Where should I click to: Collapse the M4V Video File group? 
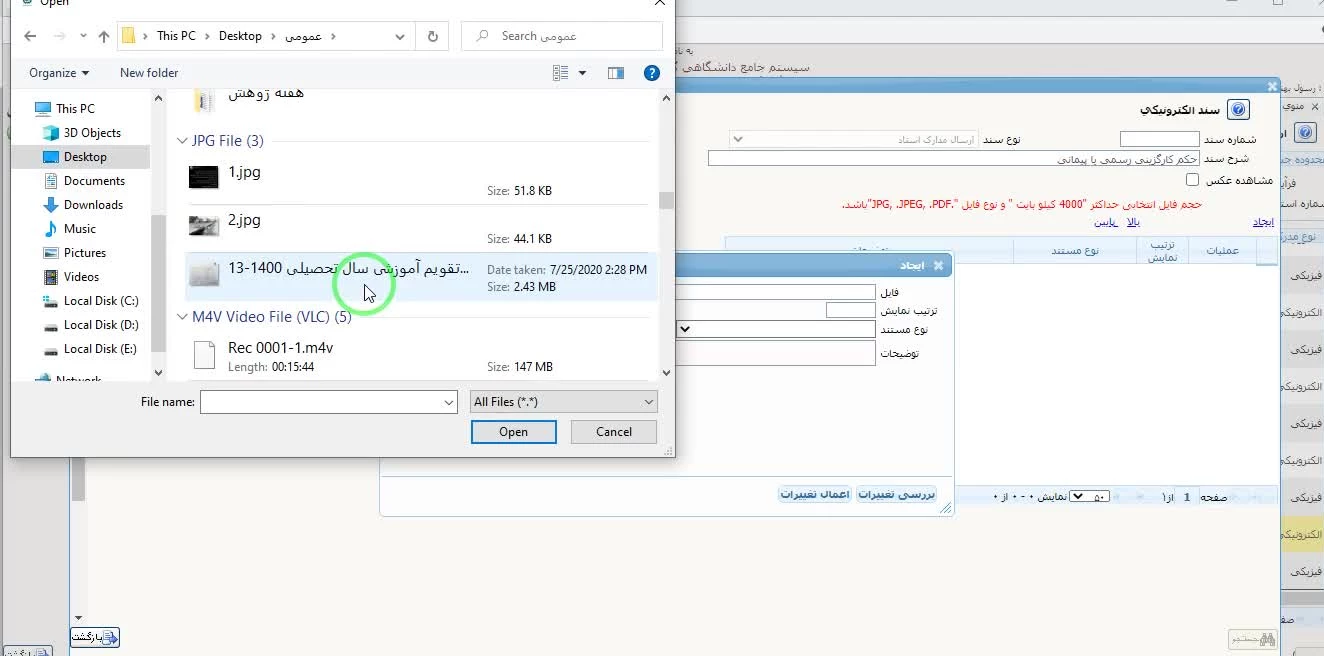point(182,317)
